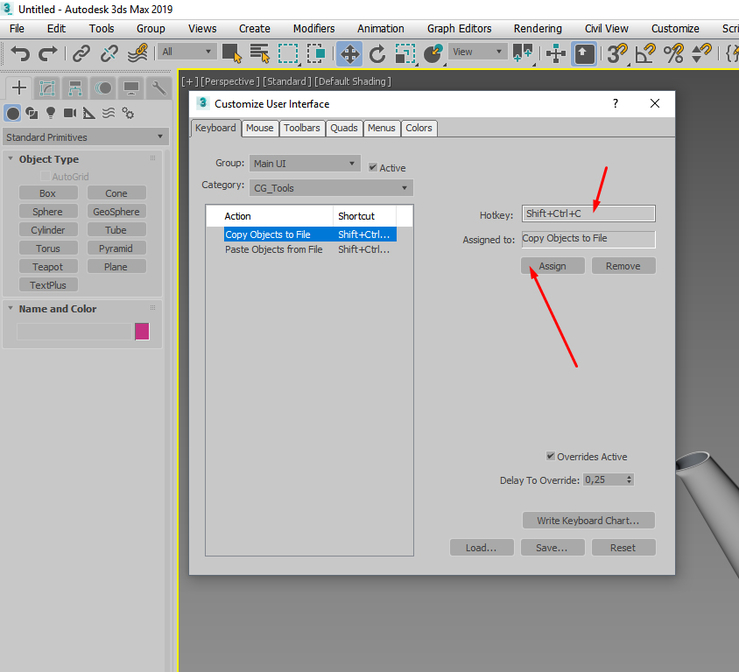Toggle the Angle Snap icon
The height and width of the screenshot is (672, 739).
645,53
